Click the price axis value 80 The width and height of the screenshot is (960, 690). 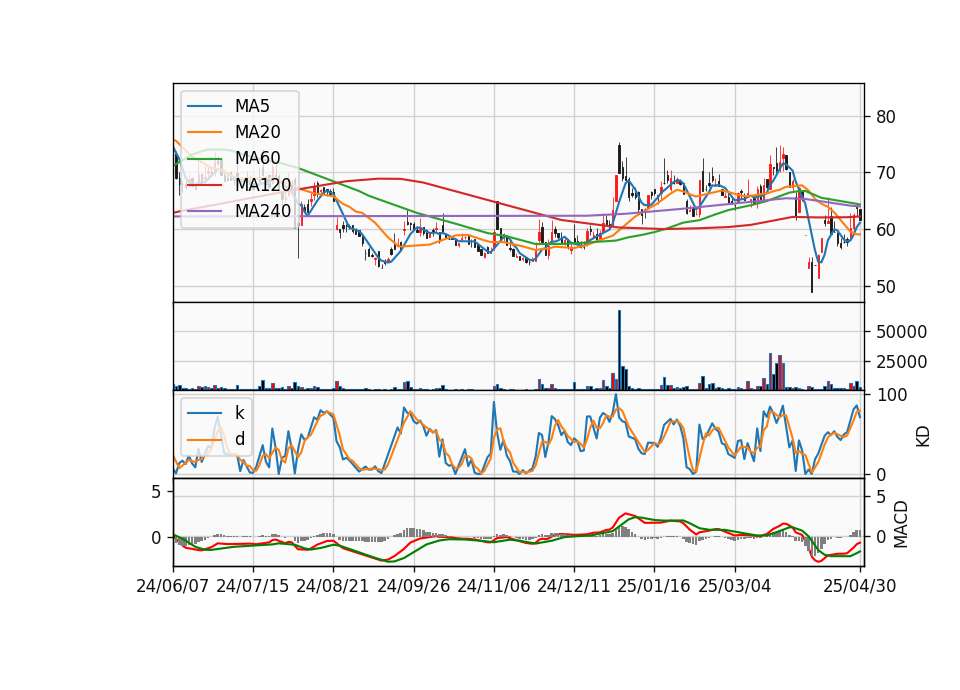coord(886,117)
